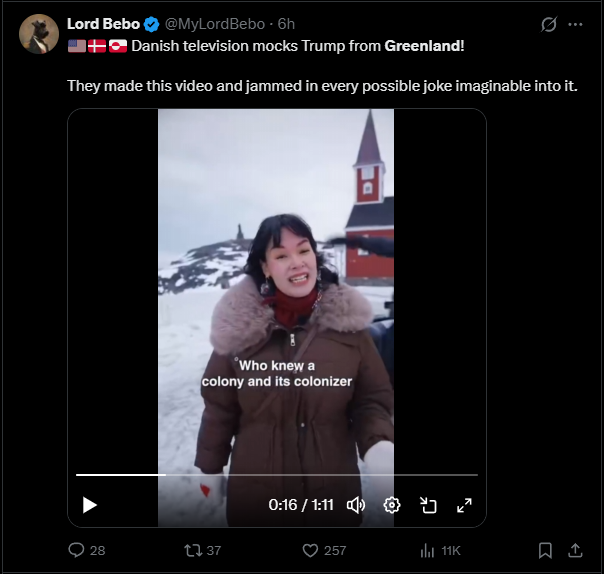Reply to the post via comment icon

click(x=76, y=550)
